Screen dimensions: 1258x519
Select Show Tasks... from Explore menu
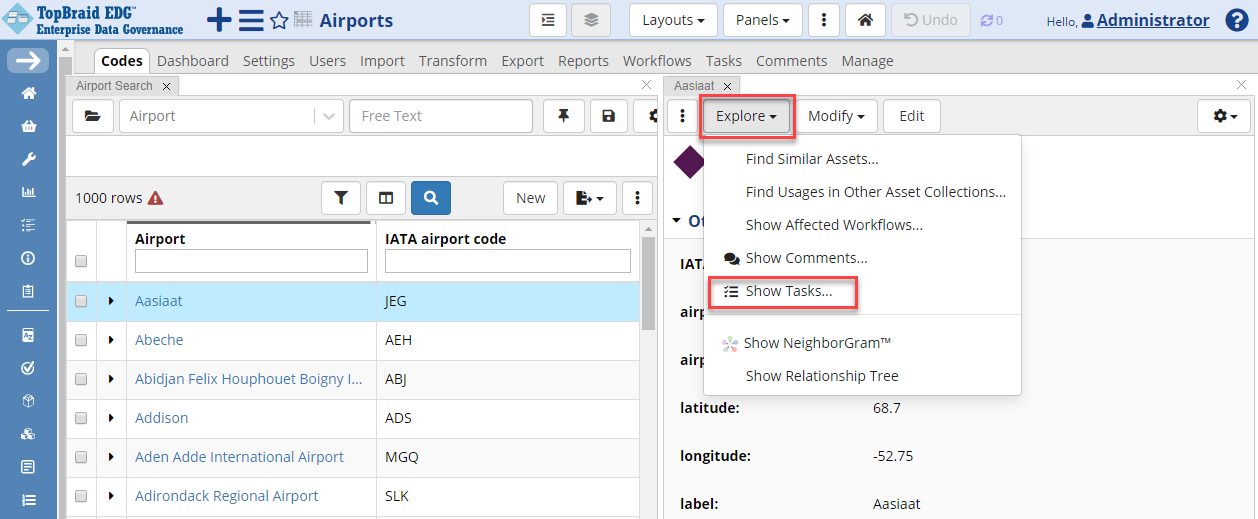788,291
